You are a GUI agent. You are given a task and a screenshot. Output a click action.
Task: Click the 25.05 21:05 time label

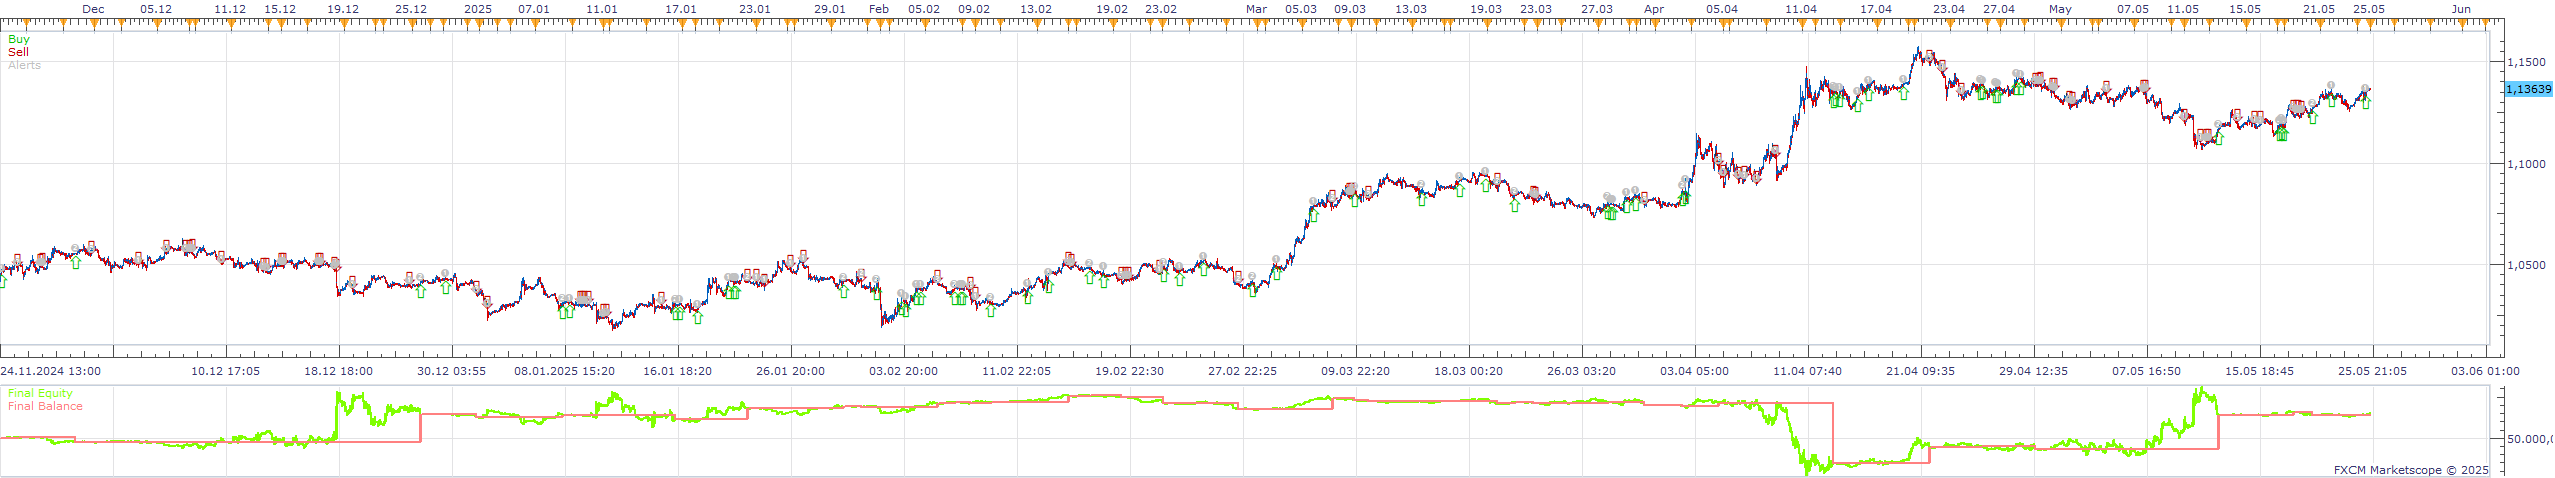pyautogui.click(x=2373, y=371)
